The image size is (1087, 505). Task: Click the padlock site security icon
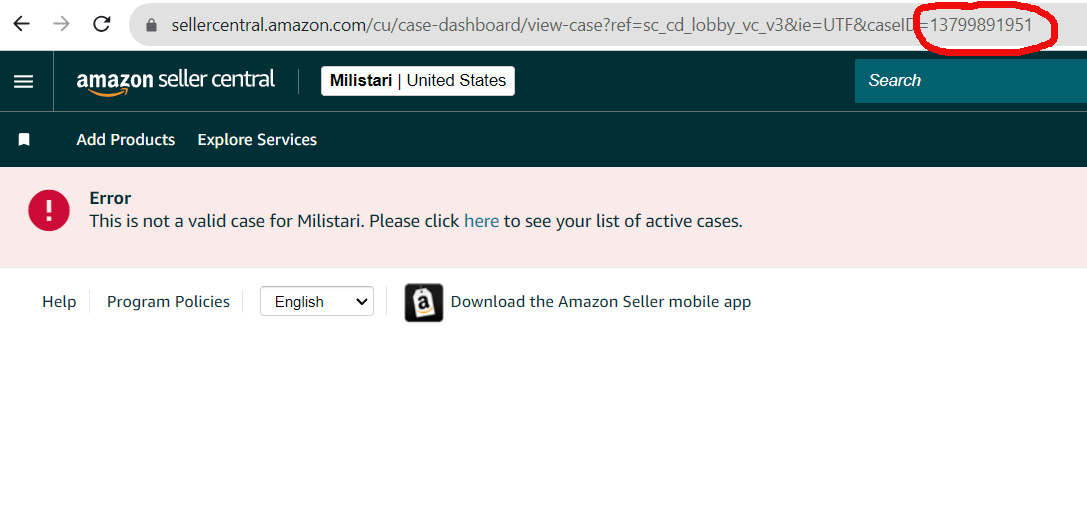click(x=152, y=25)
